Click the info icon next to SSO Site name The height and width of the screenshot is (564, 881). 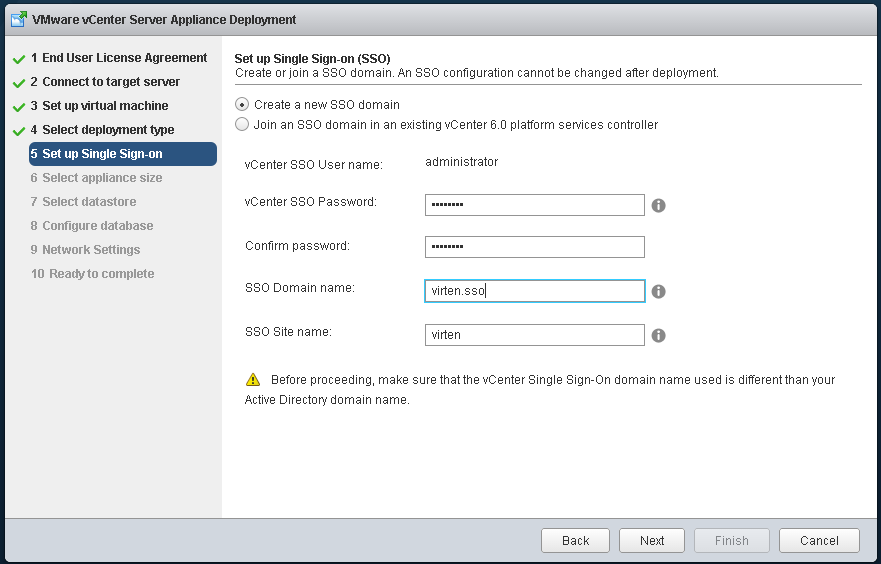pos(659,335)
